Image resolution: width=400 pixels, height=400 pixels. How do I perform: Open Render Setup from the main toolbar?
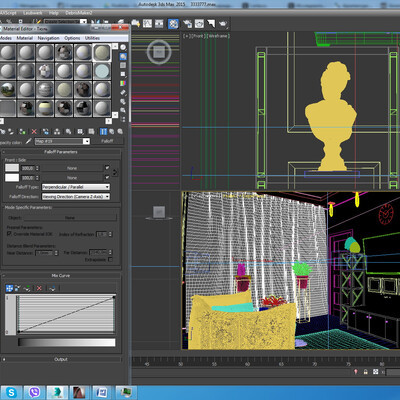tap(188, 24)
